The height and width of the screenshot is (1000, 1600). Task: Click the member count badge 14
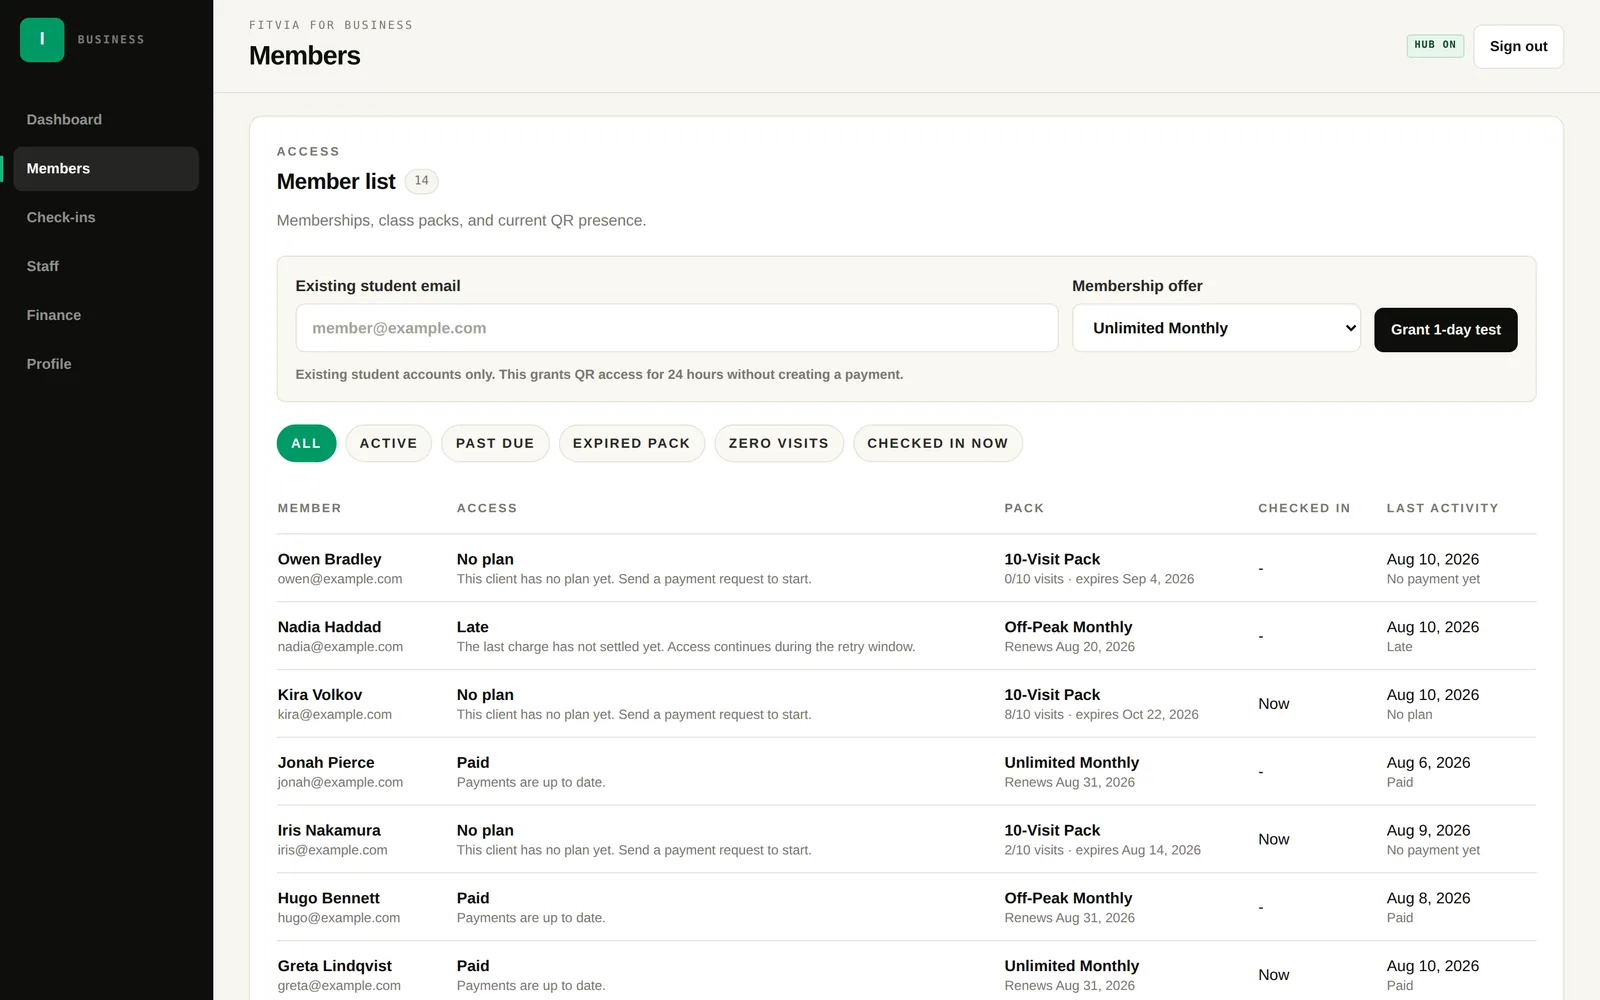[x=422, y=181]
